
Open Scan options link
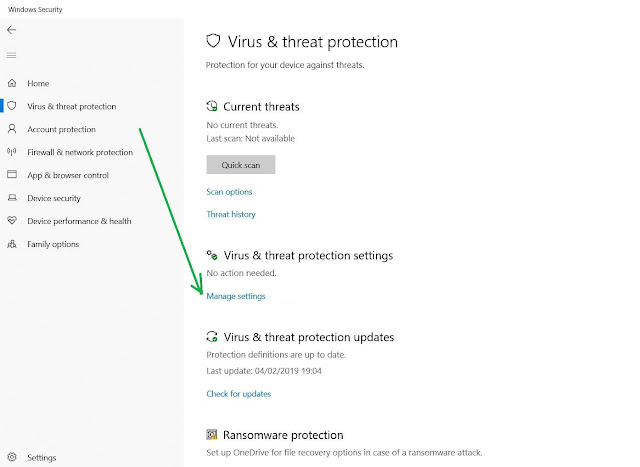[x=229, y=192]
